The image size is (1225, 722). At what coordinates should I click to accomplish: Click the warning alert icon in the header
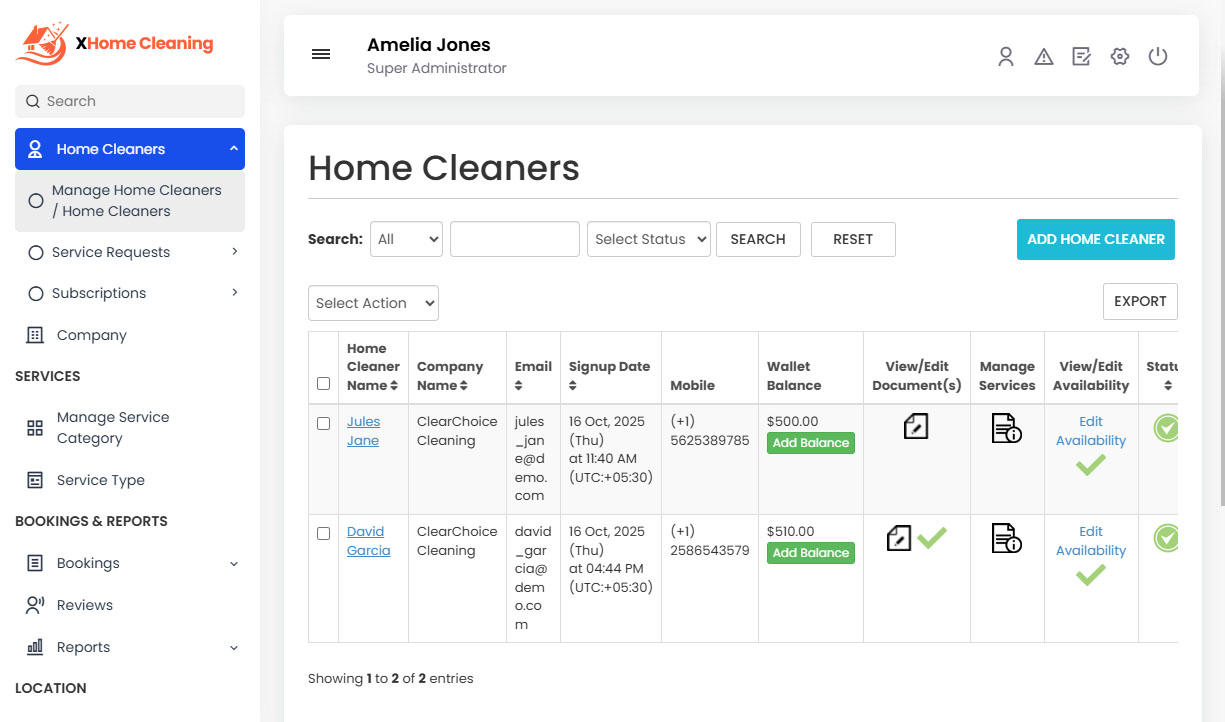click(1043, 57)
